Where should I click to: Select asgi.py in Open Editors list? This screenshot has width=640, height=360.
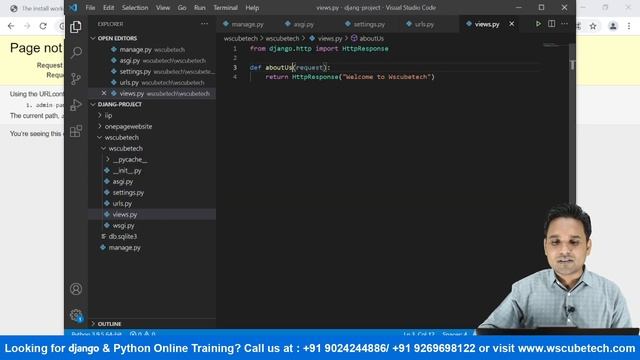[158, 60]
